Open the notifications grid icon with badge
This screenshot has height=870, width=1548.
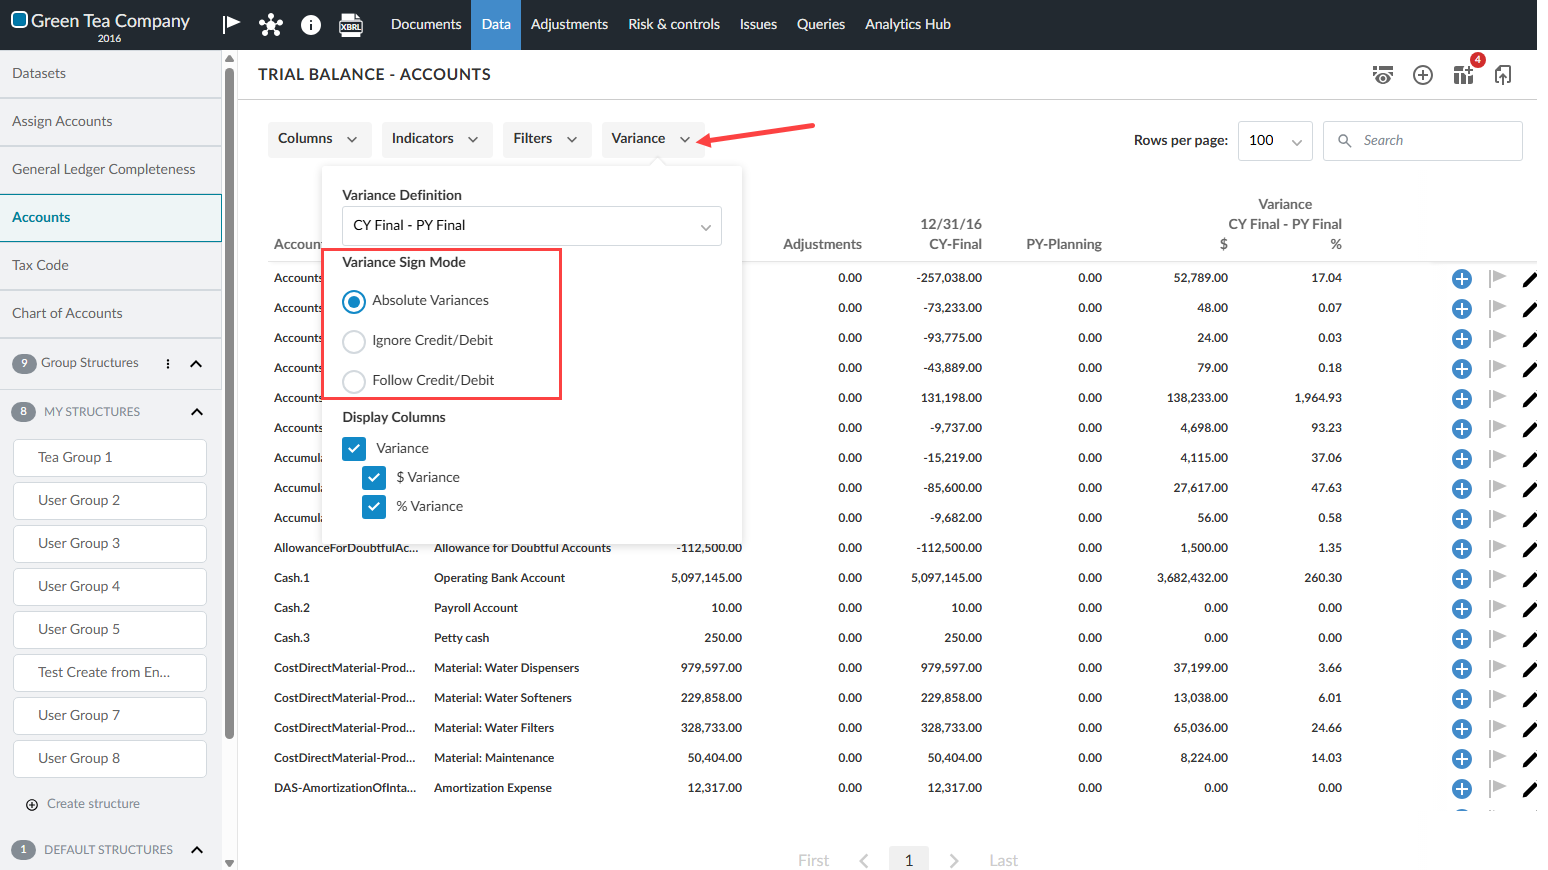[1464, 75]
